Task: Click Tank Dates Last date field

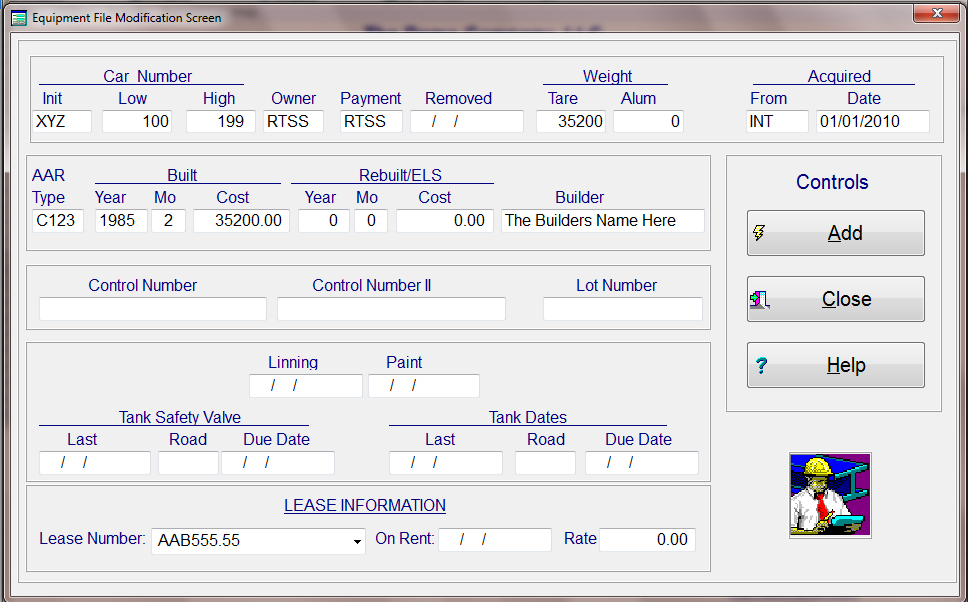Action: (446, 462)
